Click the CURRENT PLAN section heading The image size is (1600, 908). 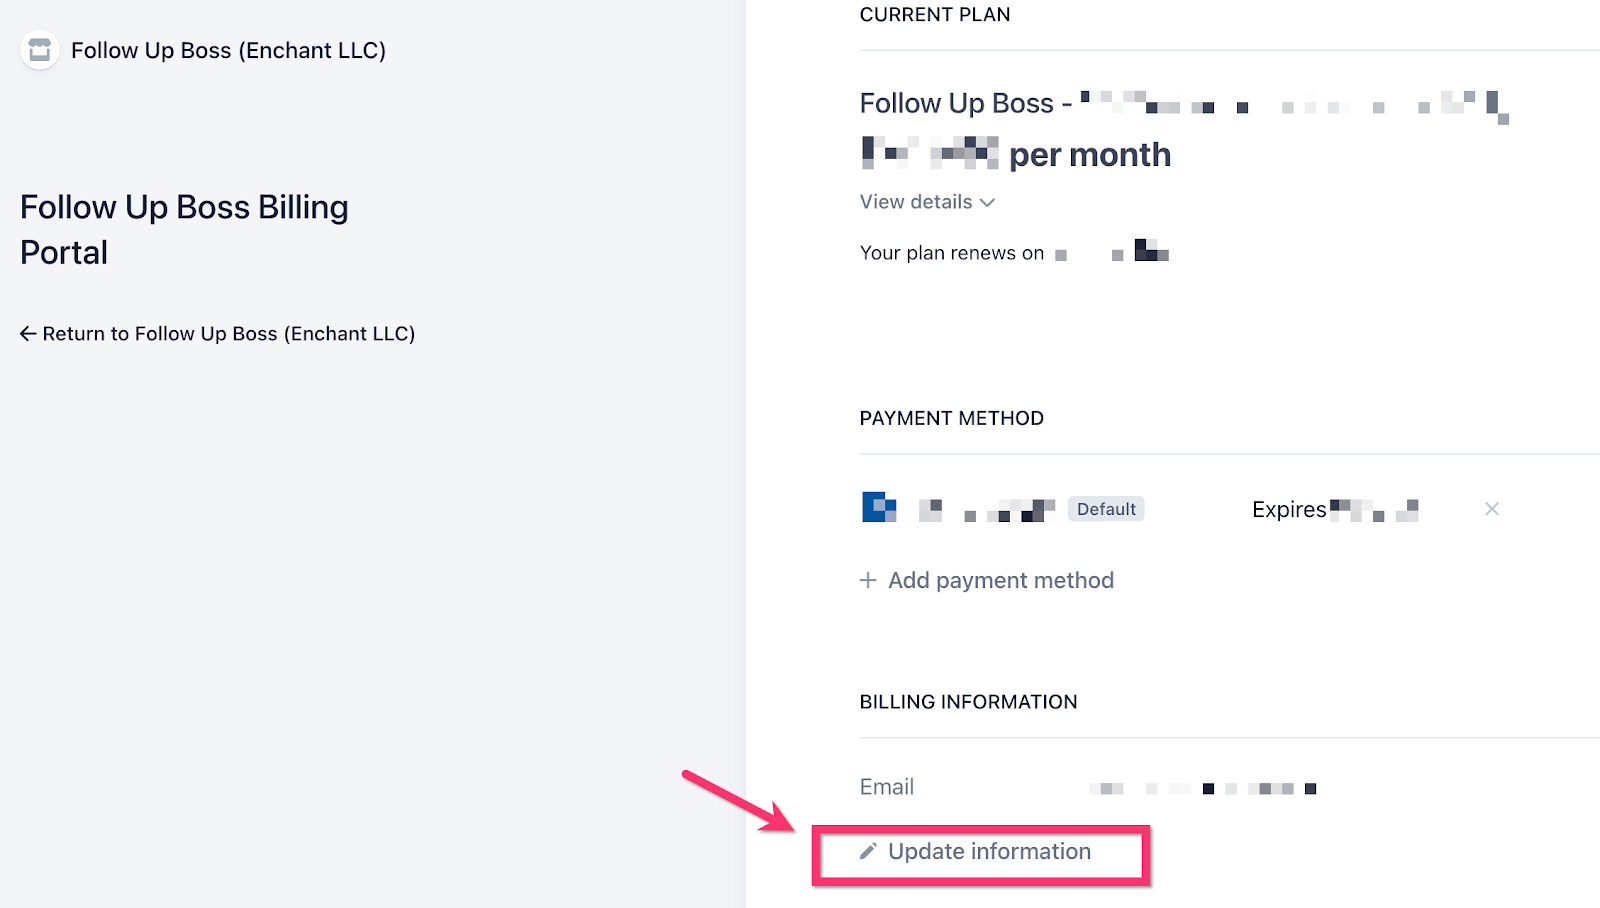935,15
